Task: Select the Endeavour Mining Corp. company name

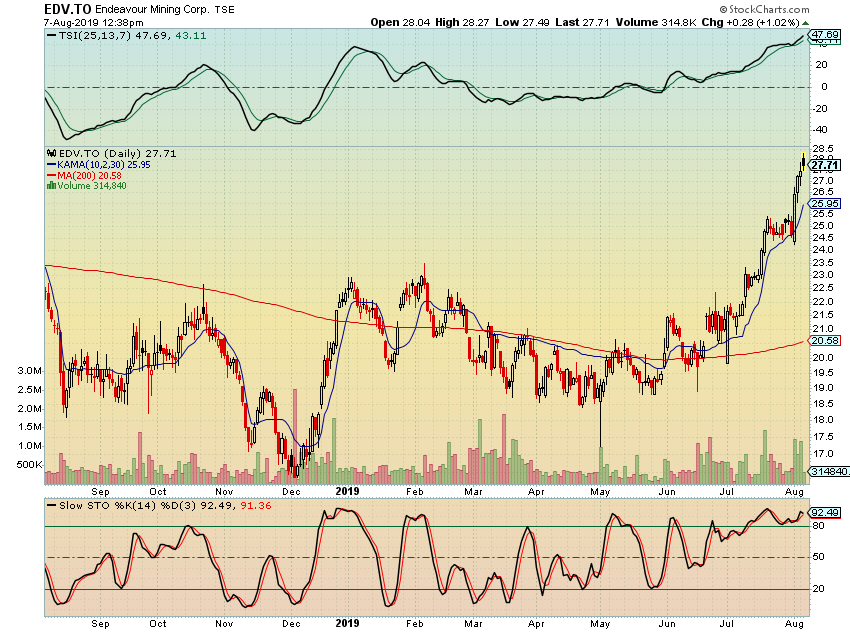Action: [150, 10]
